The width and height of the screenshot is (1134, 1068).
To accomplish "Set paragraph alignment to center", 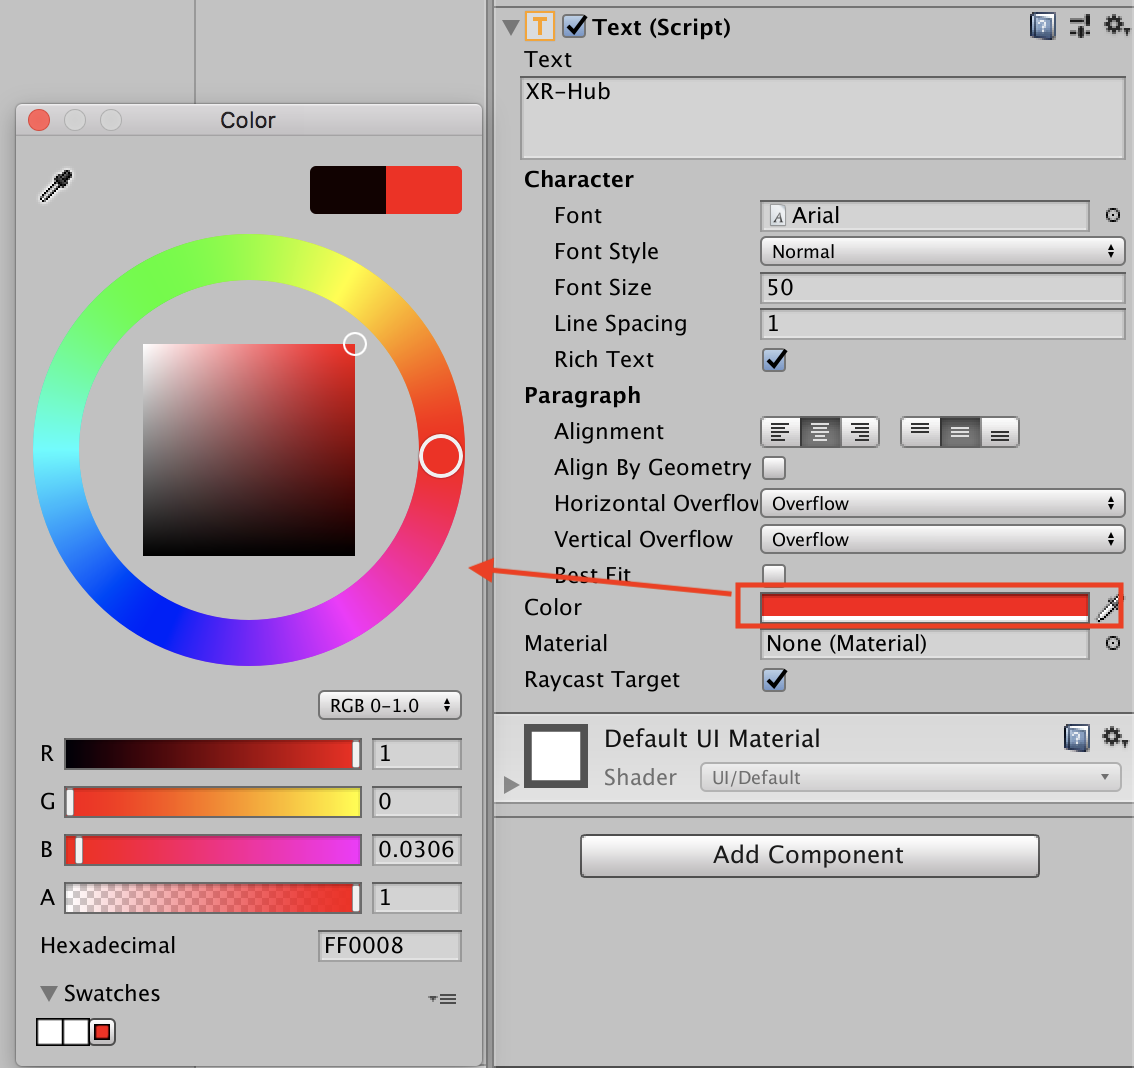I will (819, 431).
